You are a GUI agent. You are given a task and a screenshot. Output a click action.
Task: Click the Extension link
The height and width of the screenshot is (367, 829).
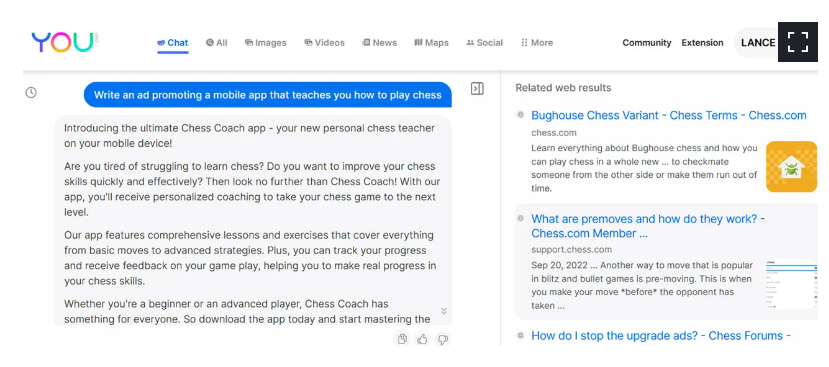pyautogui.click(x=702, y=43)
